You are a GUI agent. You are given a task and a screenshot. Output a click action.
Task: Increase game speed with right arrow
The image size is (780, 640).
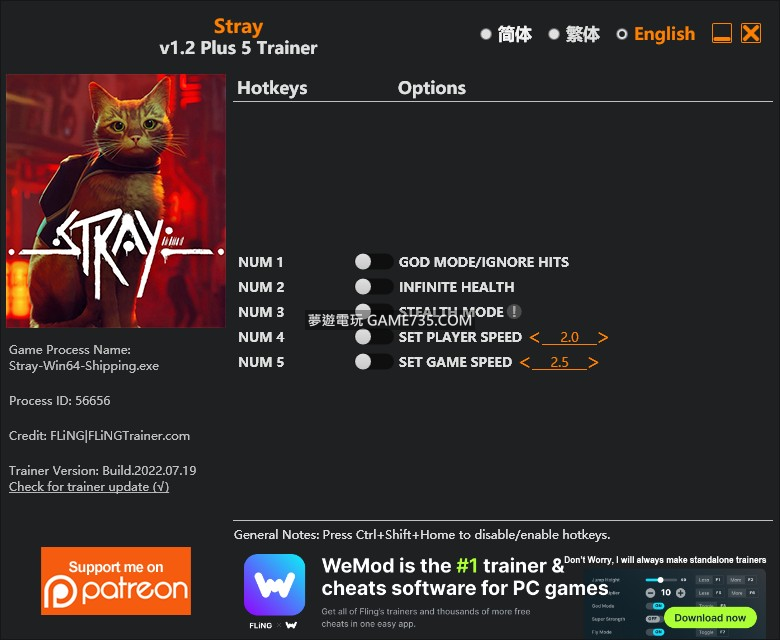pos(593,363)
